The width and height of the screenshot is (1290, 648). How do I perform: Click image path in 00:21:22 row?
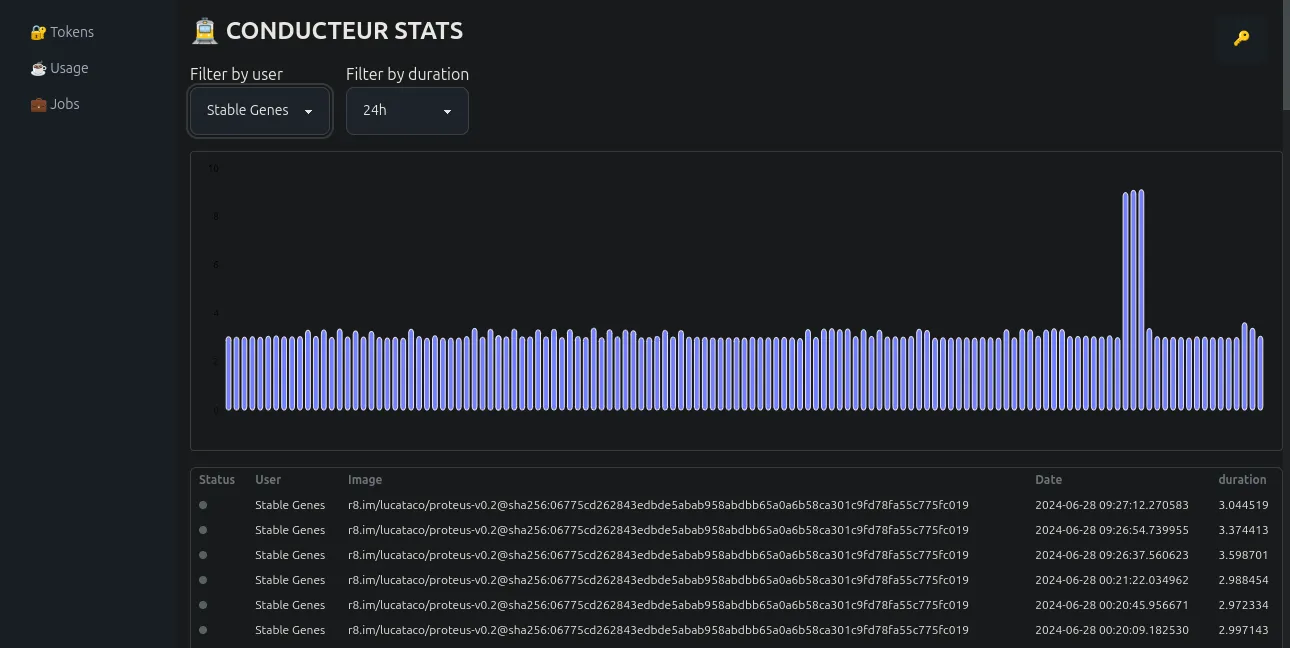[x=658, y=580]
